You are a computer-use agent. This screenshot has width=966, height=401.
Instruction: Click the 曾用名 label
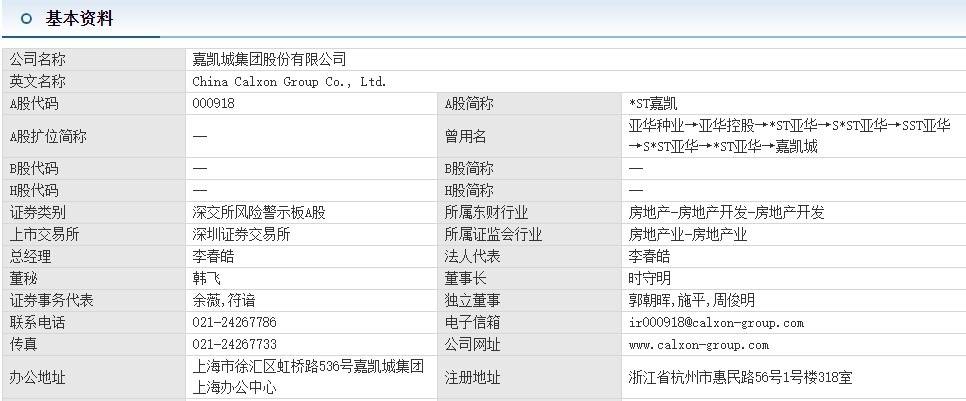(466, 137)
